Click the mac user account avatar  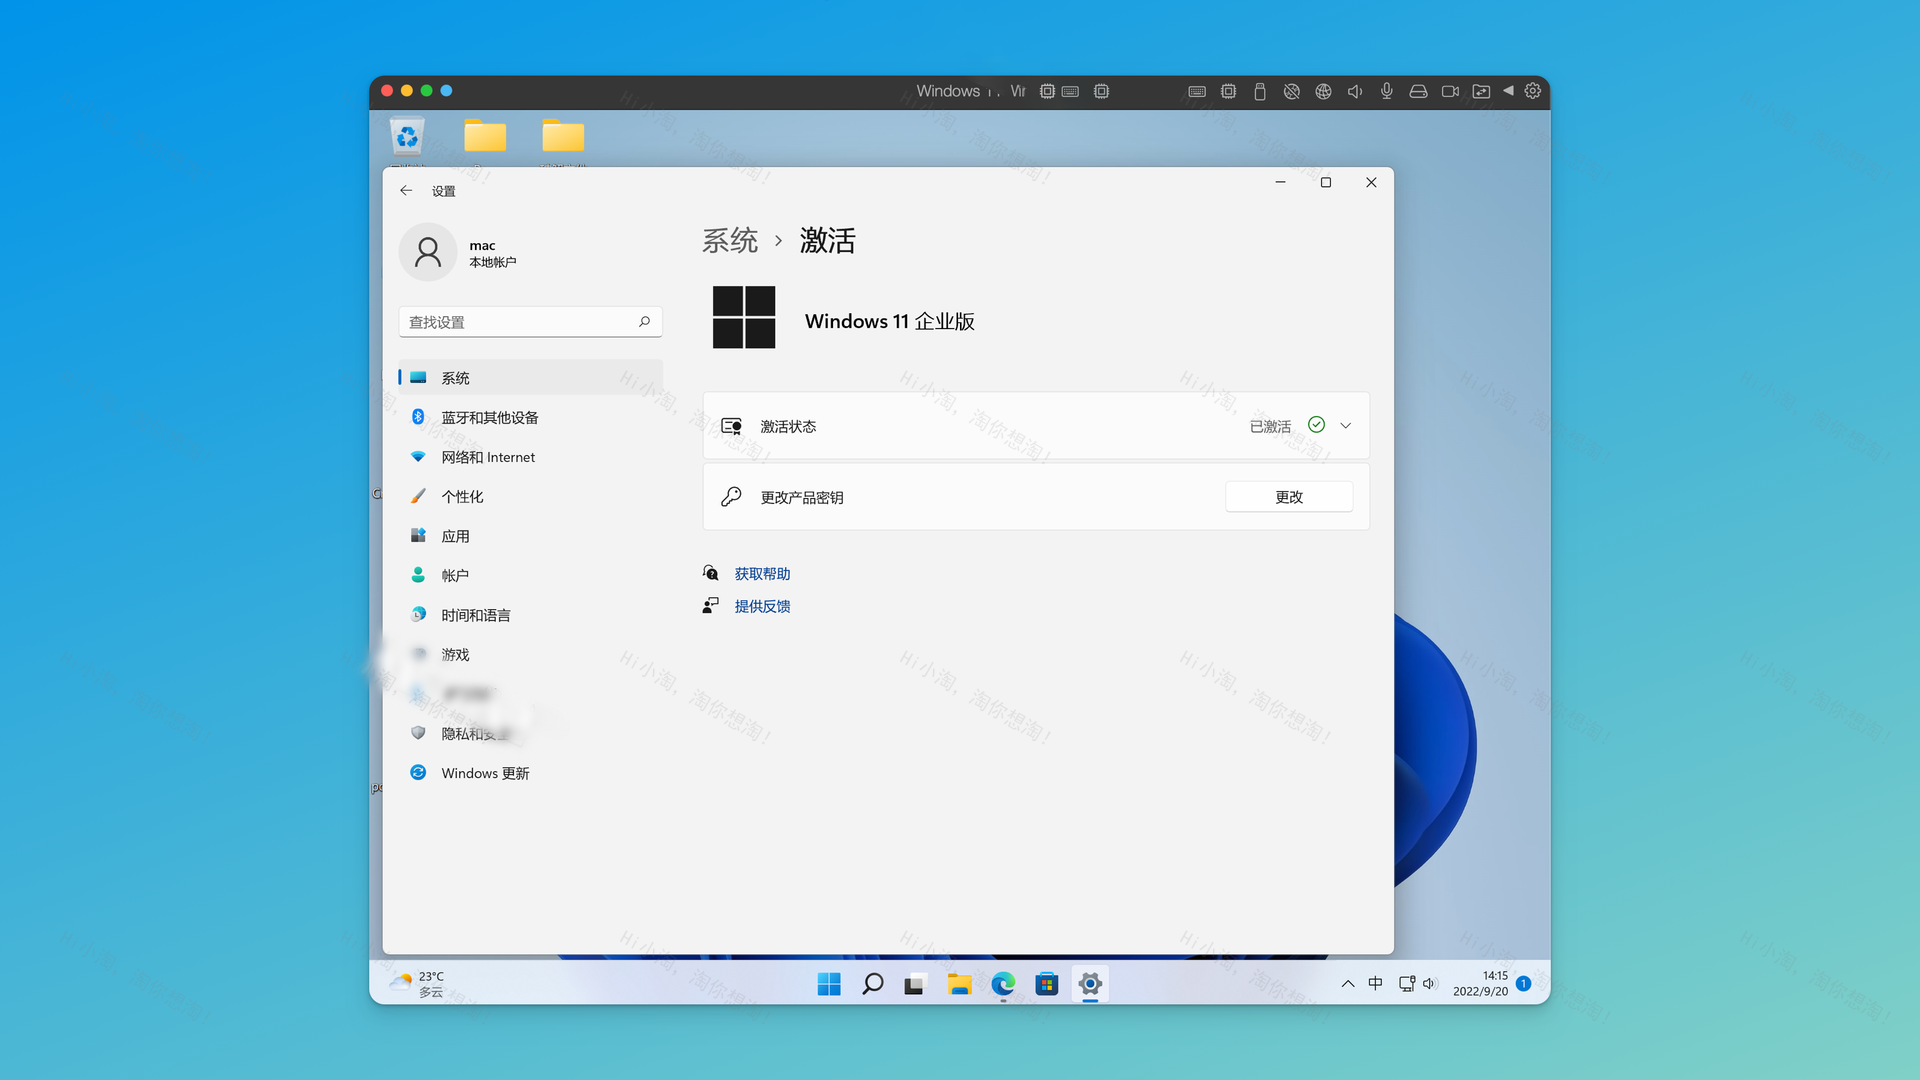click(428, 252)
